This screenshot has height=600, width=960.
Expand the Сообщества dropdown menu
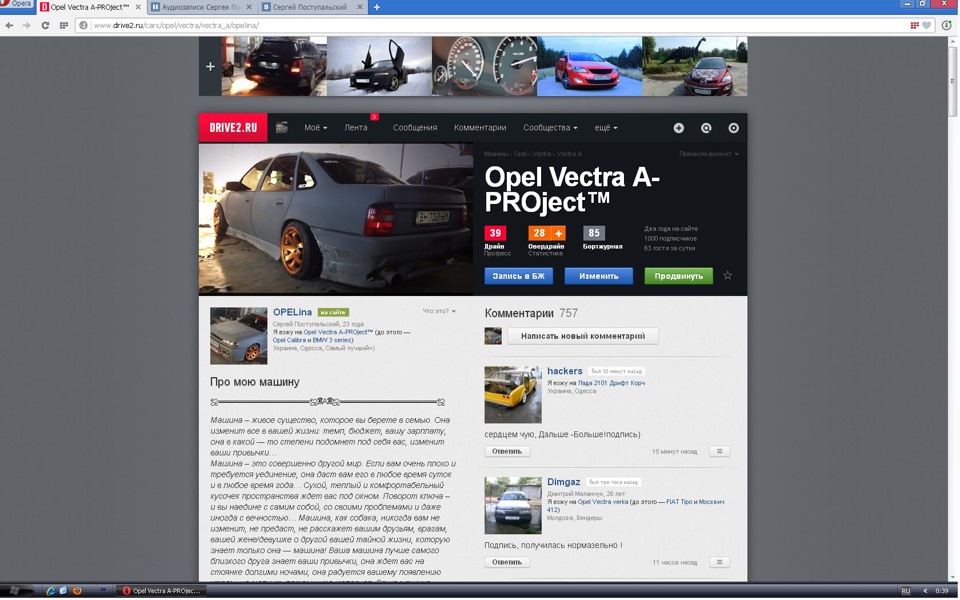pyautogui.click(x=550, y=127)
